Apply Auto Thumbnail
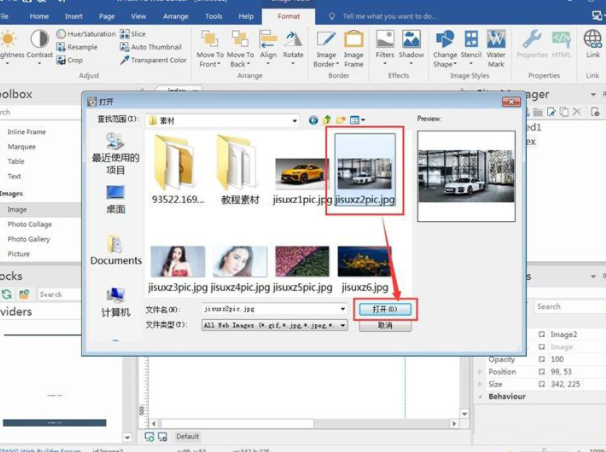Image resolution: width=606 pixels, height=452 pixels. point(151,47)
